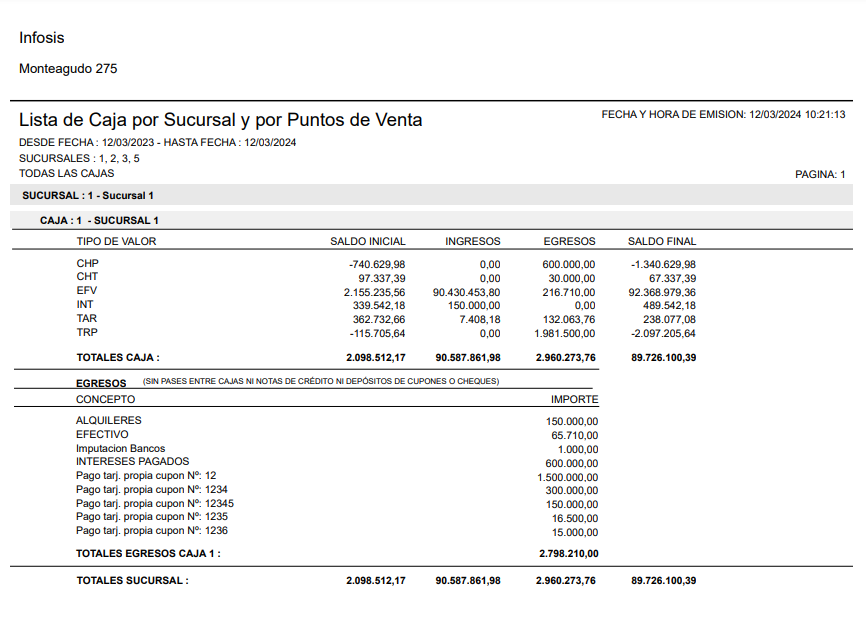
Task: Click the TIPO DE VALOR column header
Action: coord(117,241)
